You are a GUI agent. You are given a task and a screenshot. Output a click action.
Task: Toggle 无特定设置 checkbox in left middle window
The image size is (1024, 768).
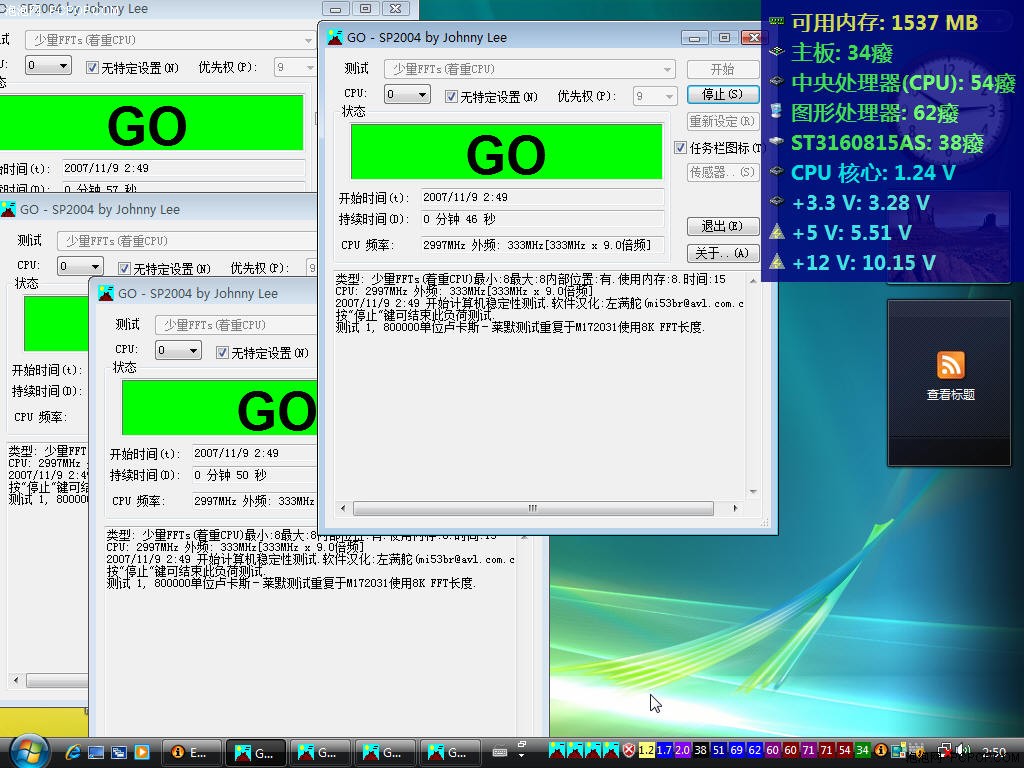(125, 268)
